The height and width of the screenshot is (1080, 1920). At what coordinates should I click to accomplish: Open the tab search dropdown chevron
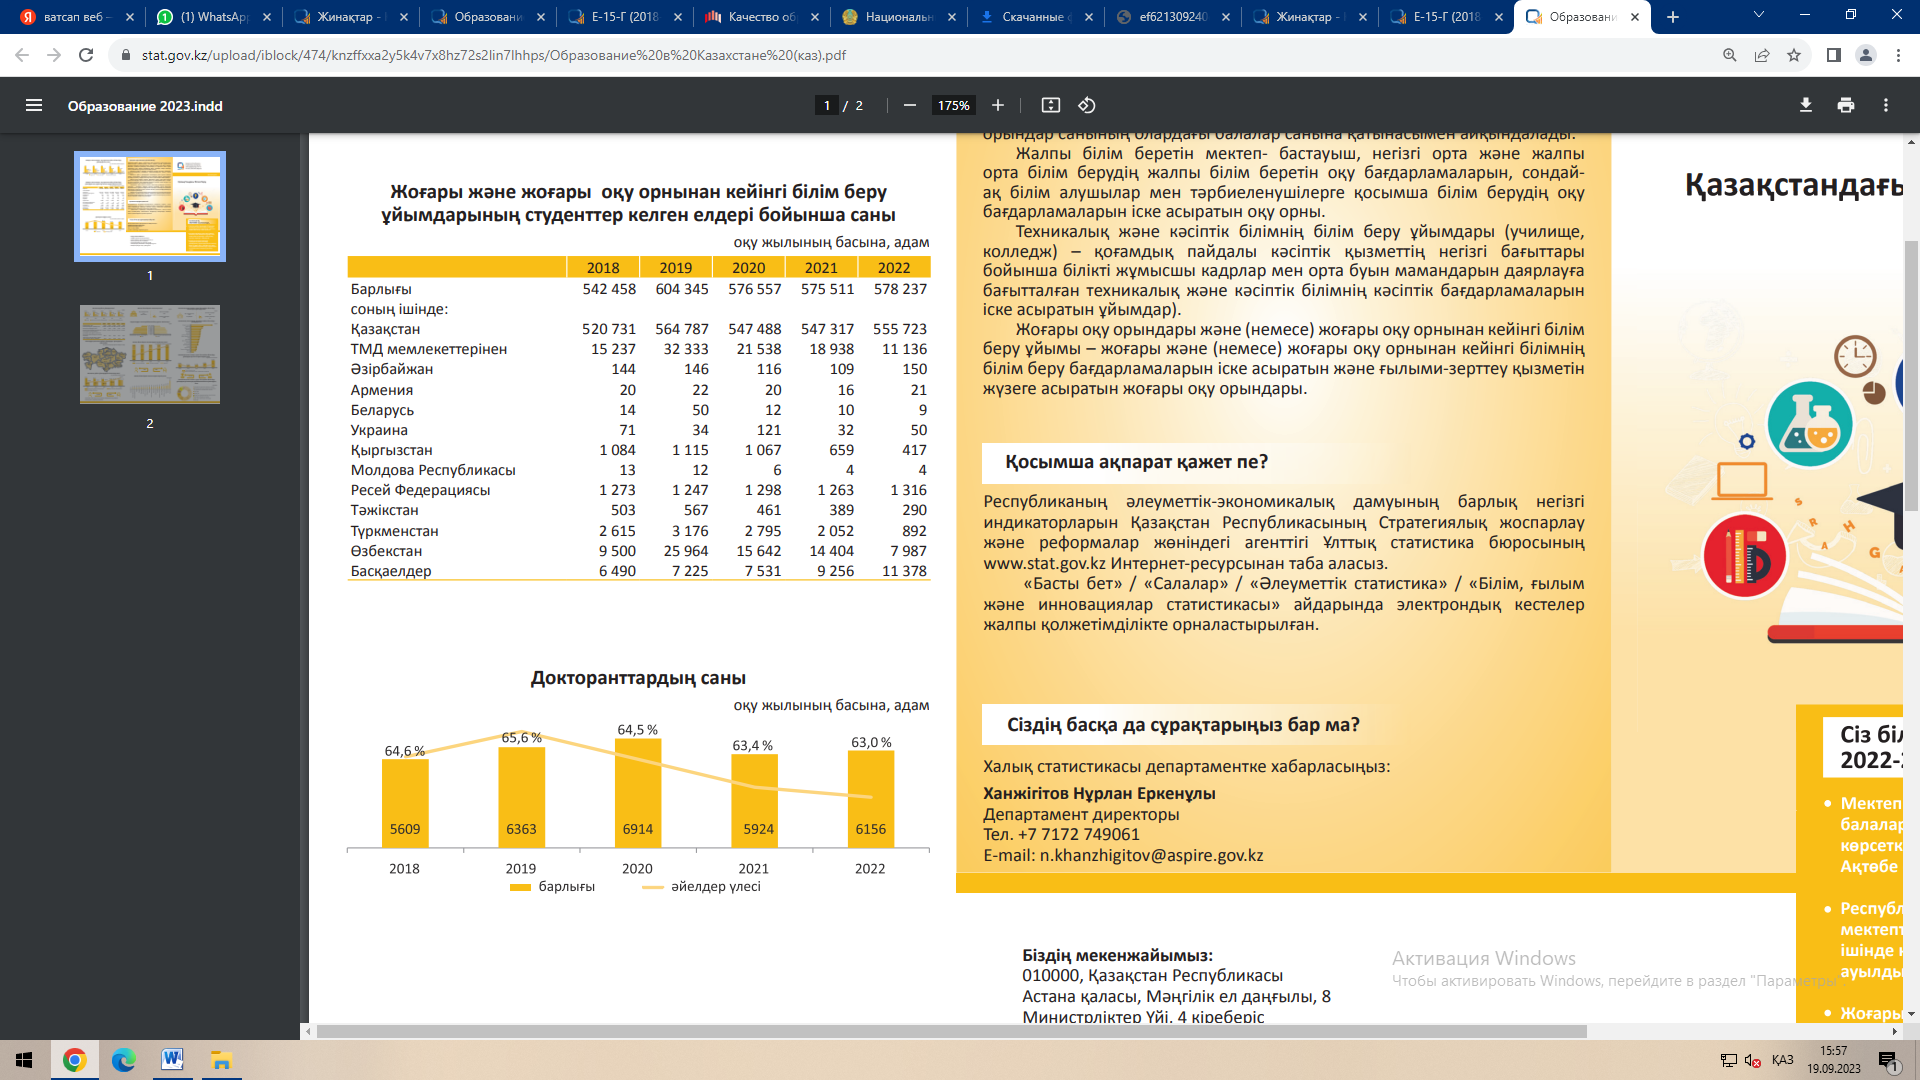pyautogui.click(x=1758, y=16)
